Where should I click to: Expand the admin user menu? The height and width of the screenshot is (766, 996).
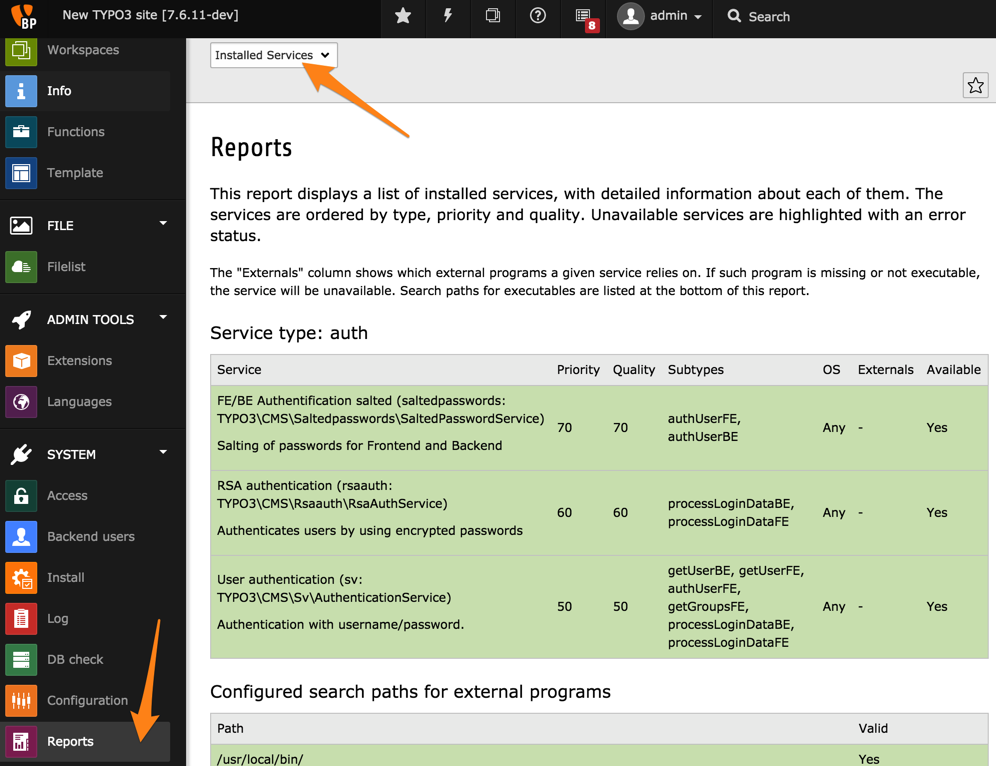661,16
